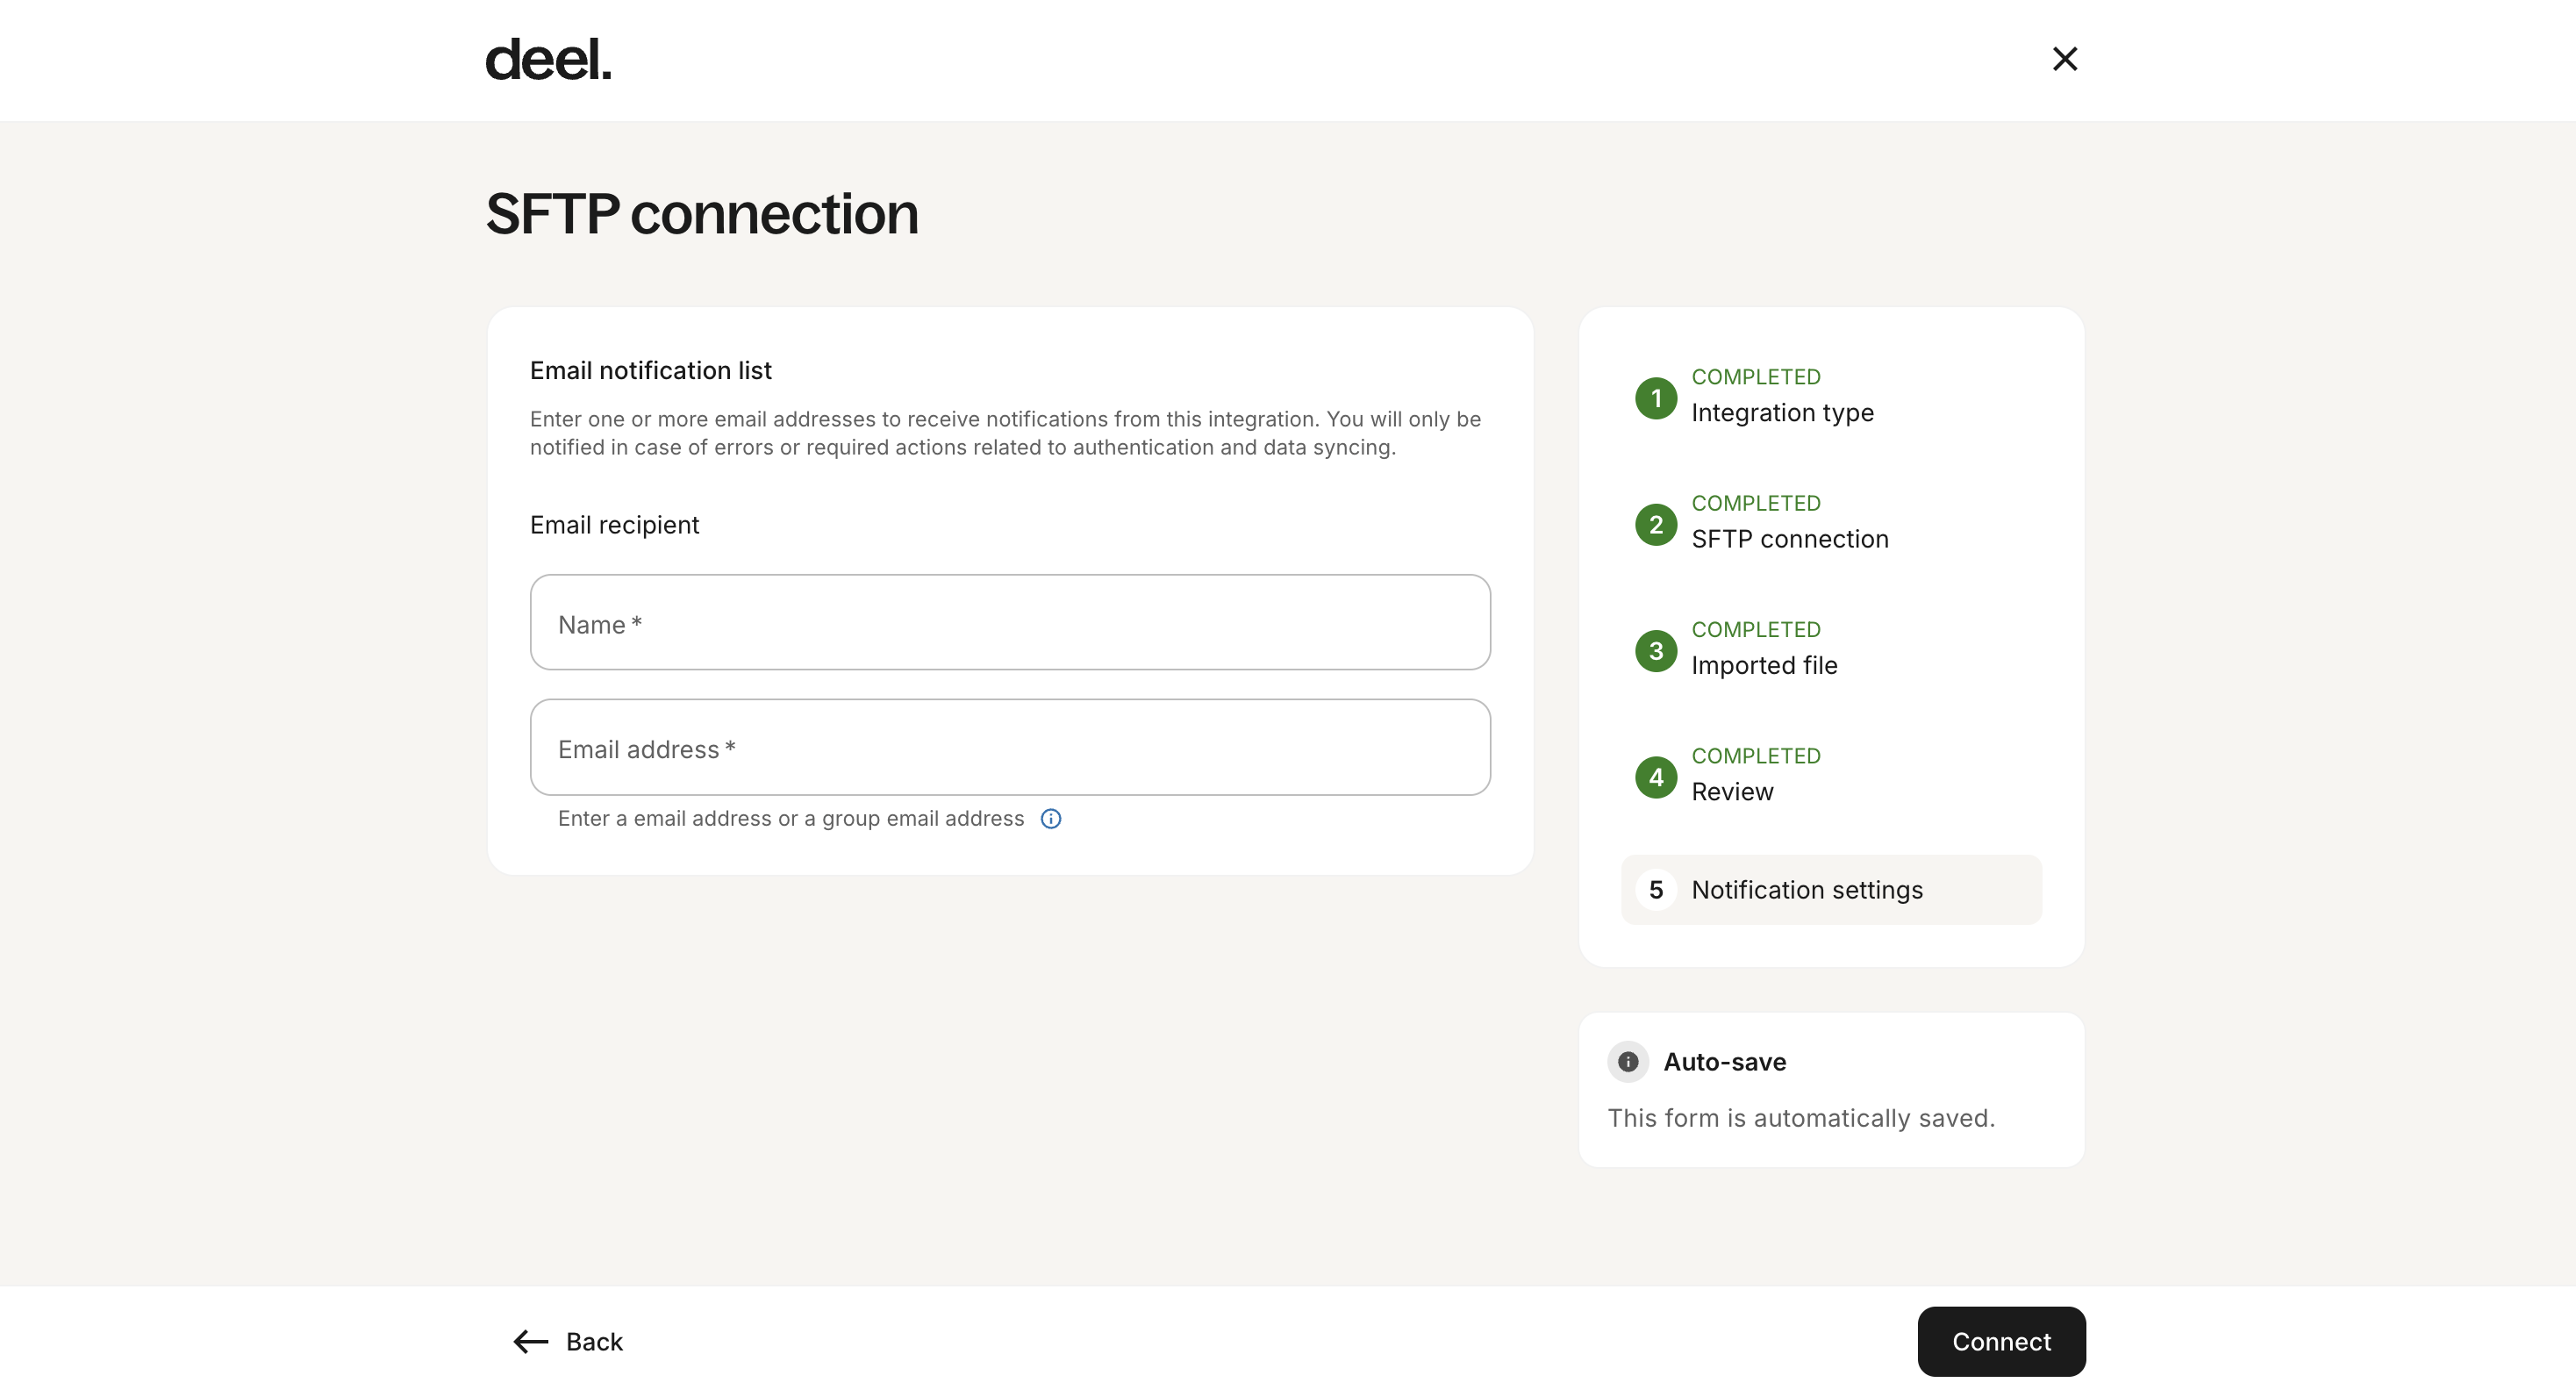Click the Auto-save heading text
The width and height of the screenshot is (2576, 1397).
[1724, 1062]
